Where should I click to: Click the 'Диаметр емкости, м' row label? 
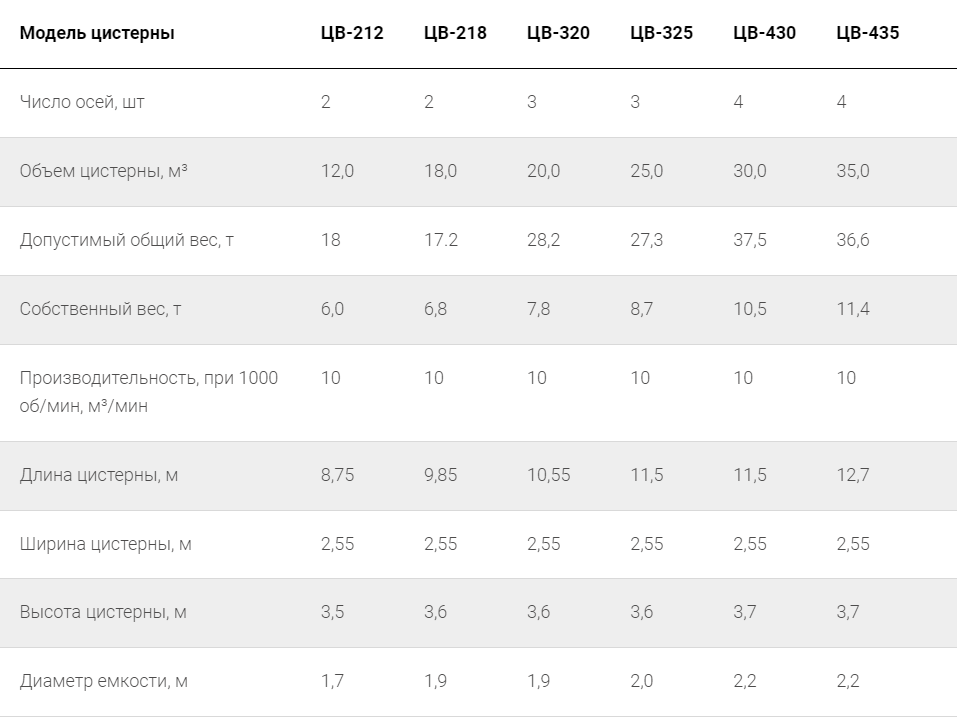click(104, 681)
